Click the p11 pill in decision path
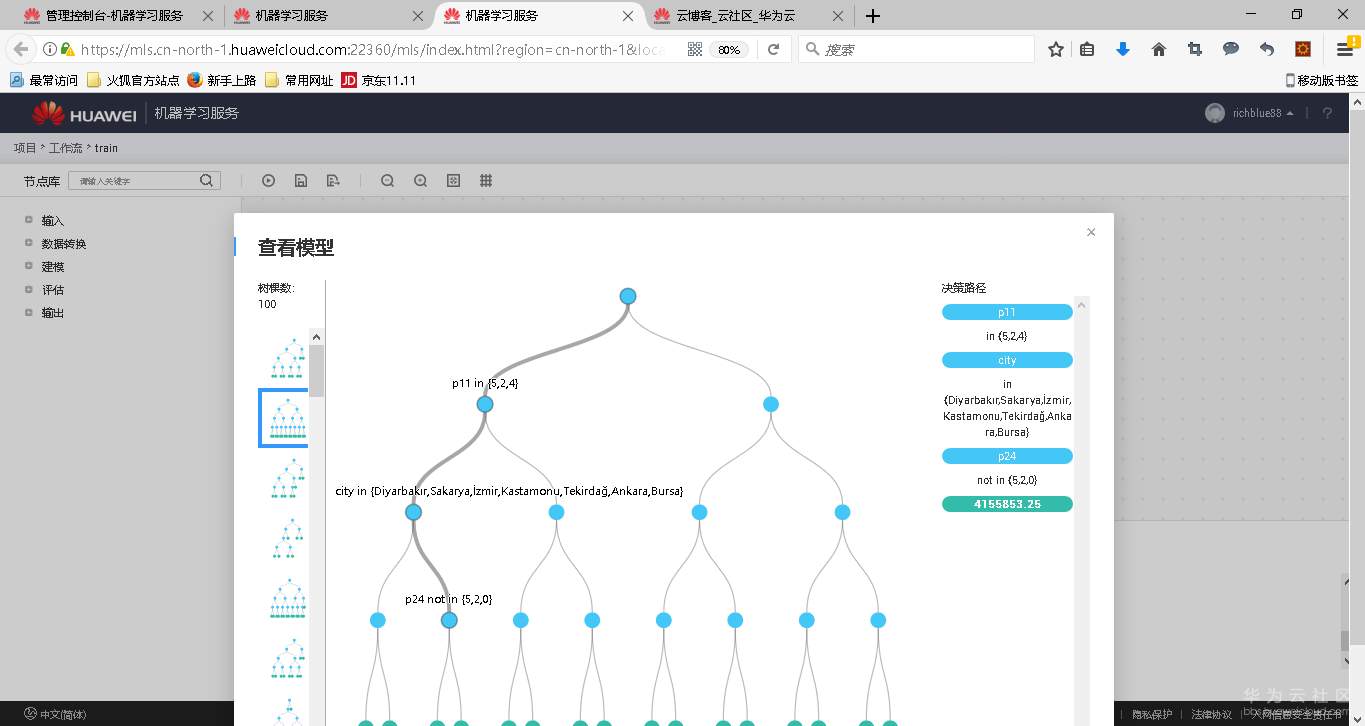Screen dimensions: 1365x726 pos(1007,312)
